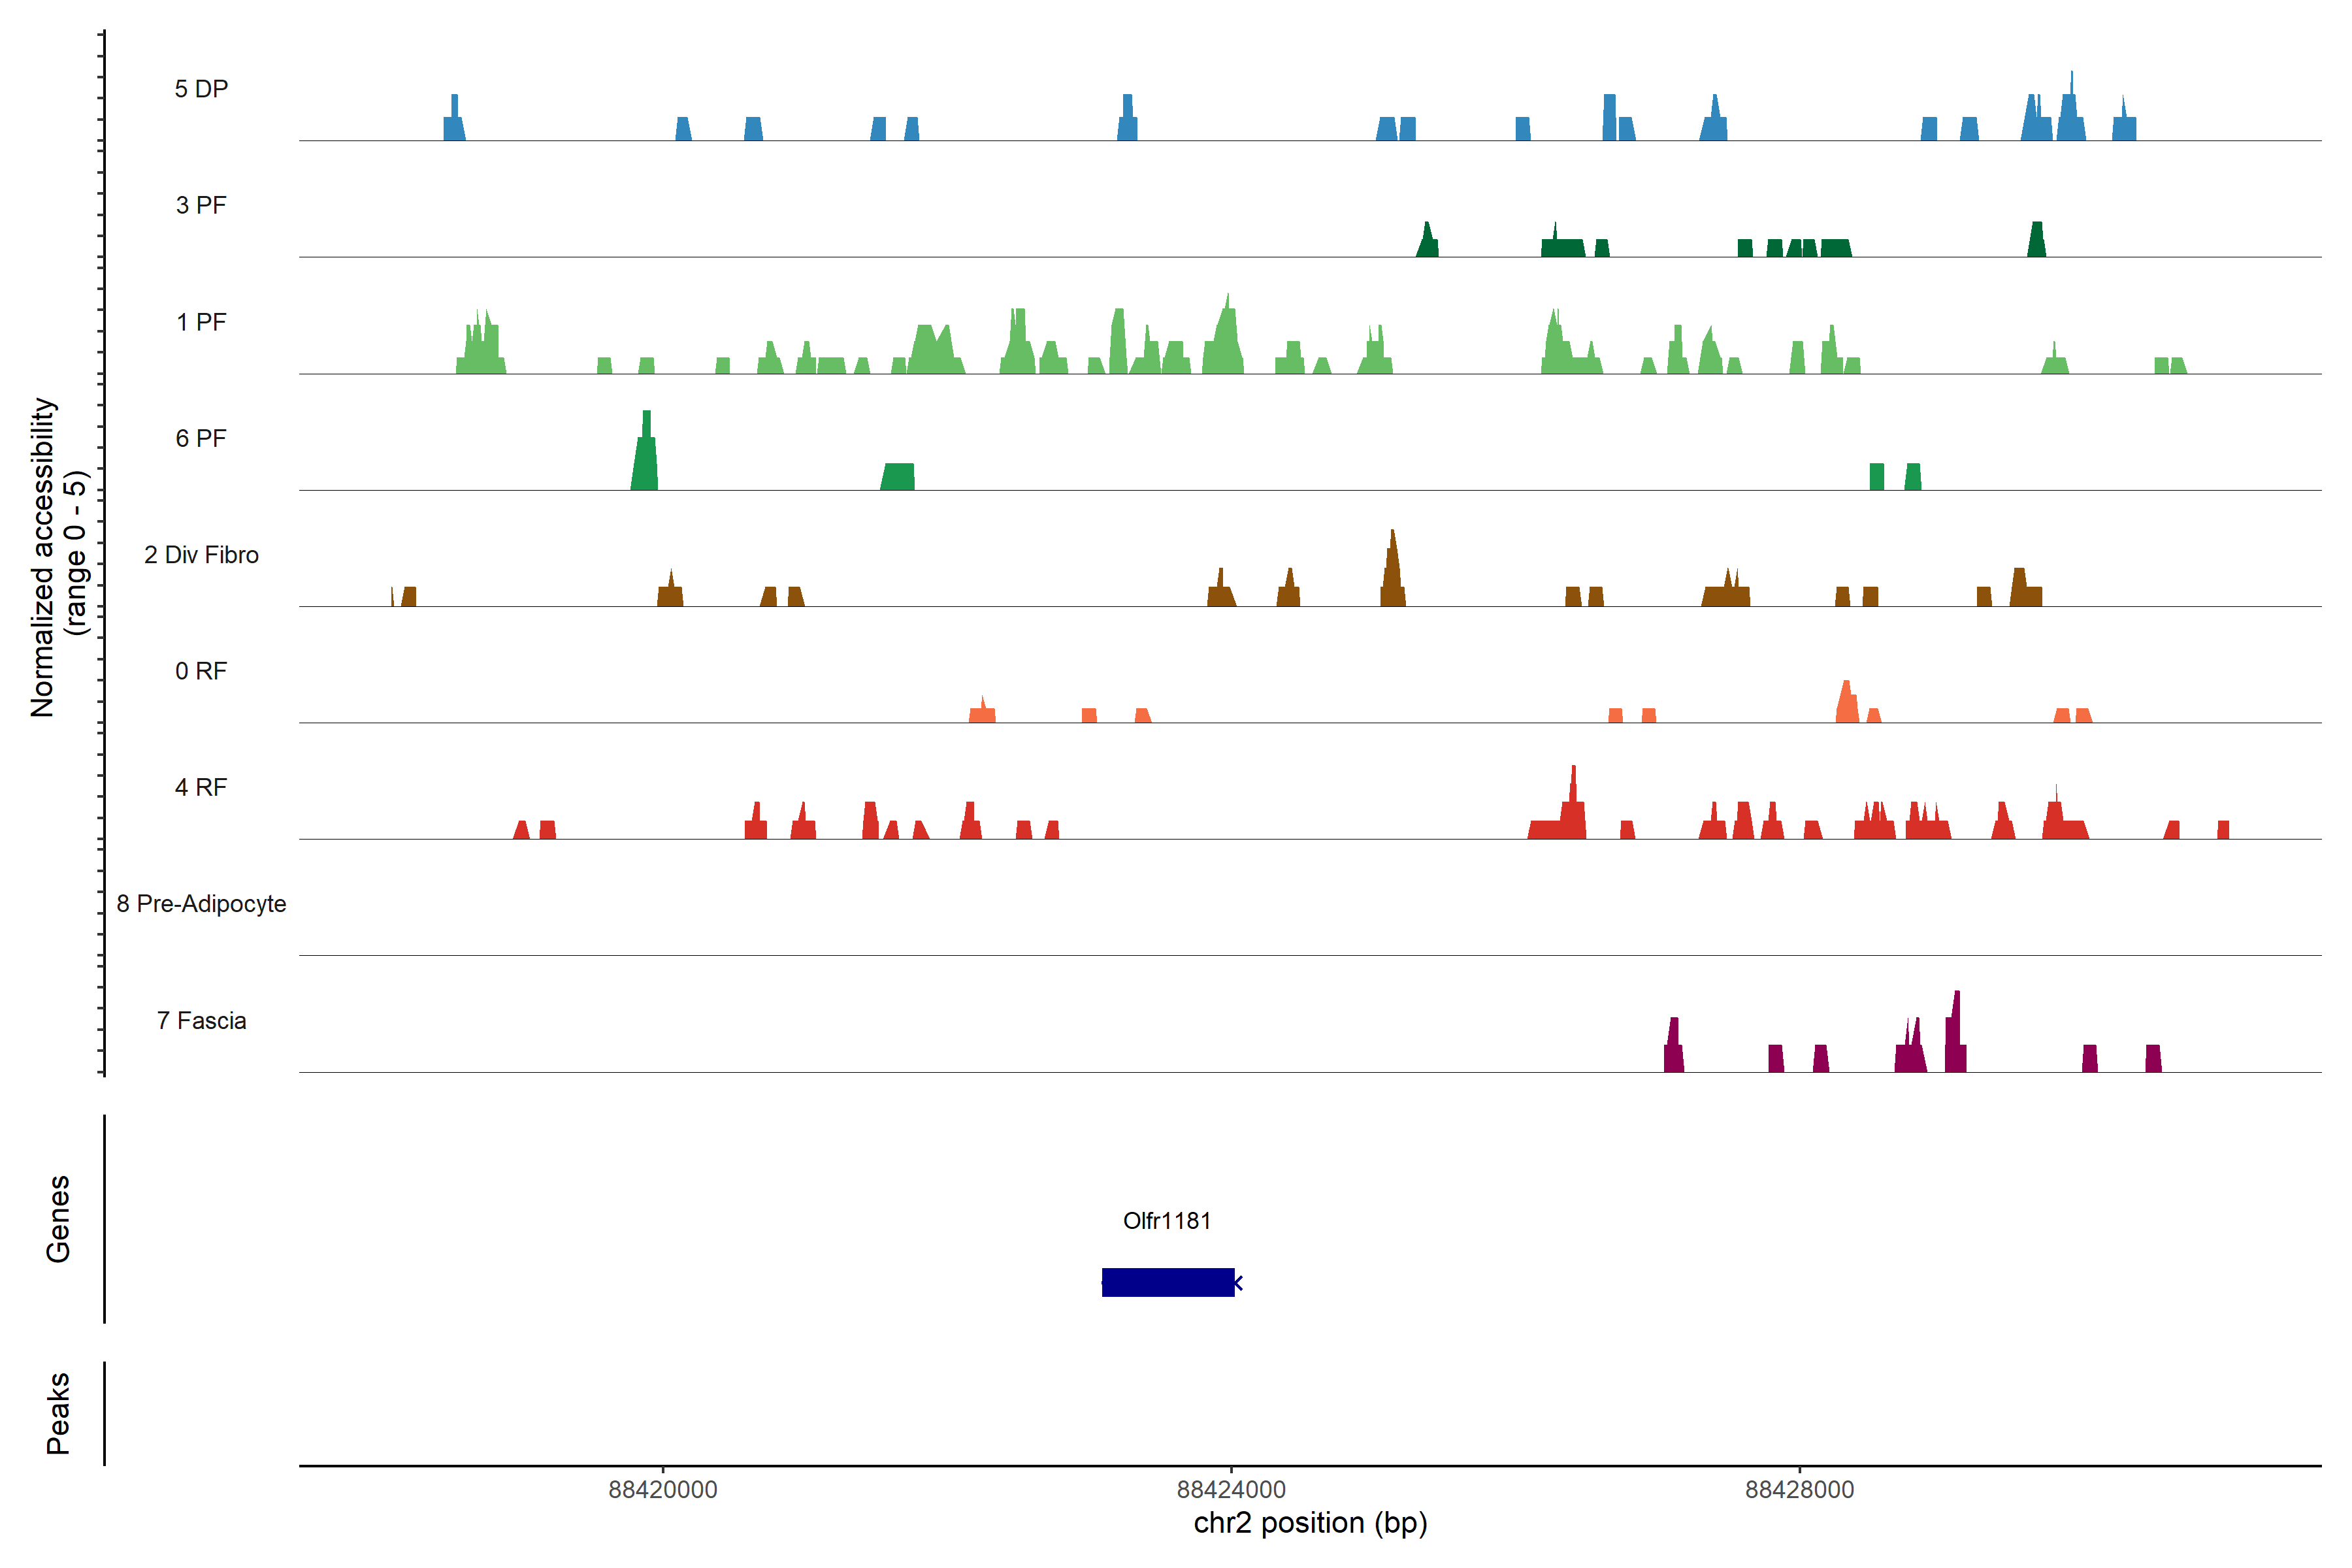Click the 88428000 axis tick label

tap(1799, 1490)
